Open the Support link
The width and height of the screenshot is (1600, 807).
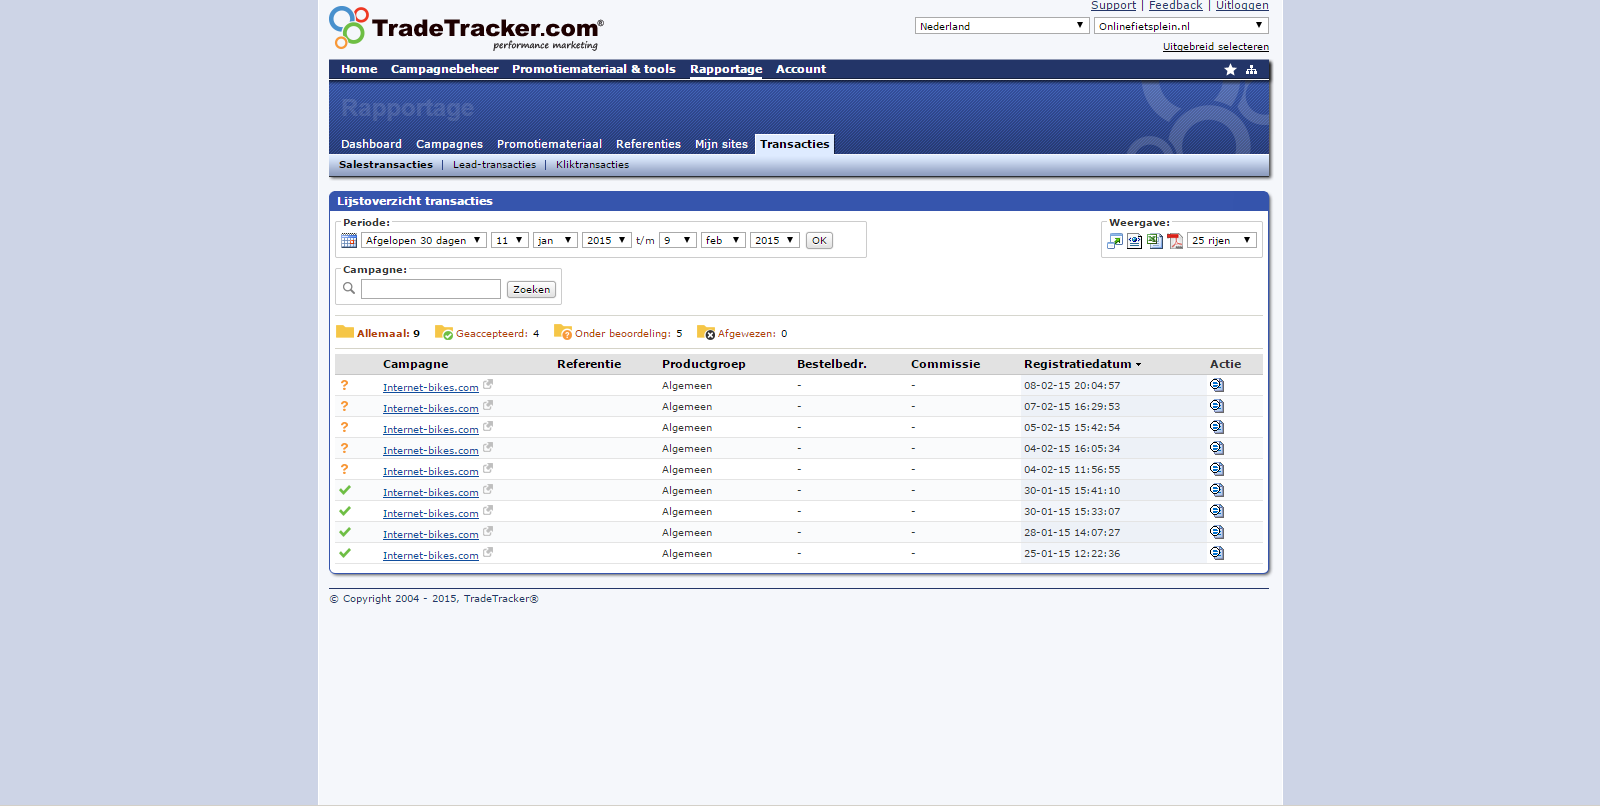[1113, 6]
